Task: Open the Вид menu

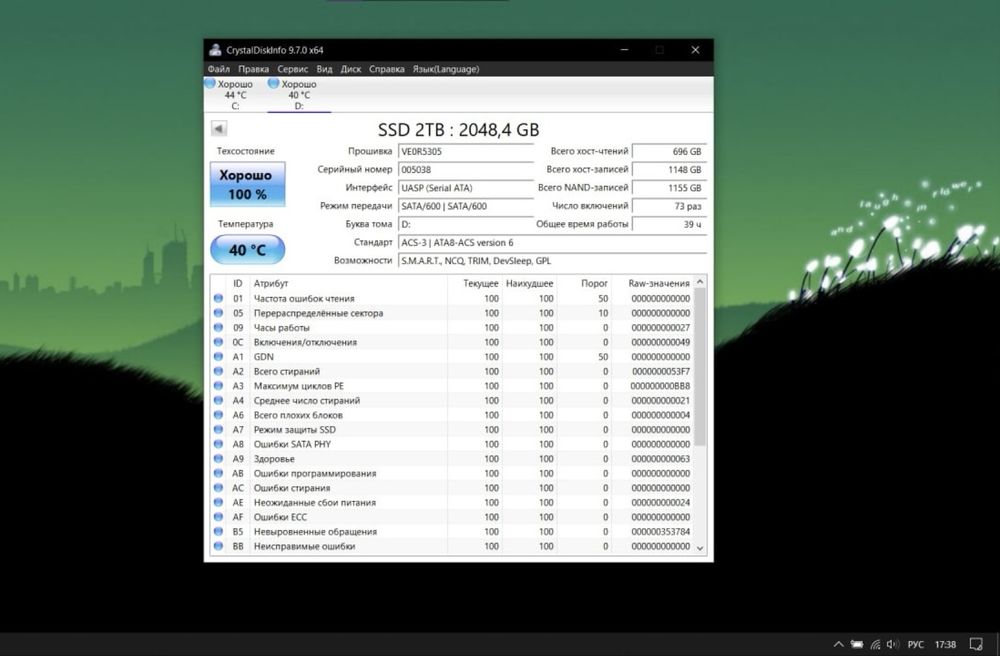Action: point(324,69)
